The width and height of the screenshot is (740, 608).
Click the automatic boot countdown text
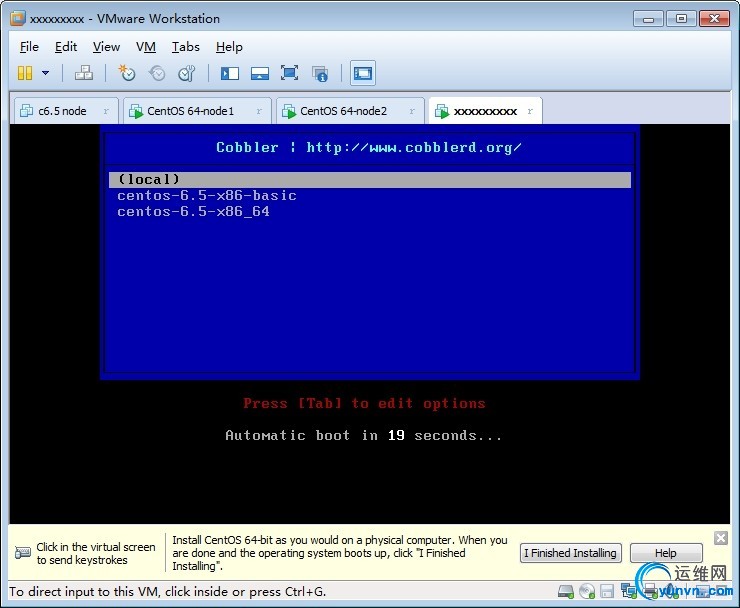[363, 435]
